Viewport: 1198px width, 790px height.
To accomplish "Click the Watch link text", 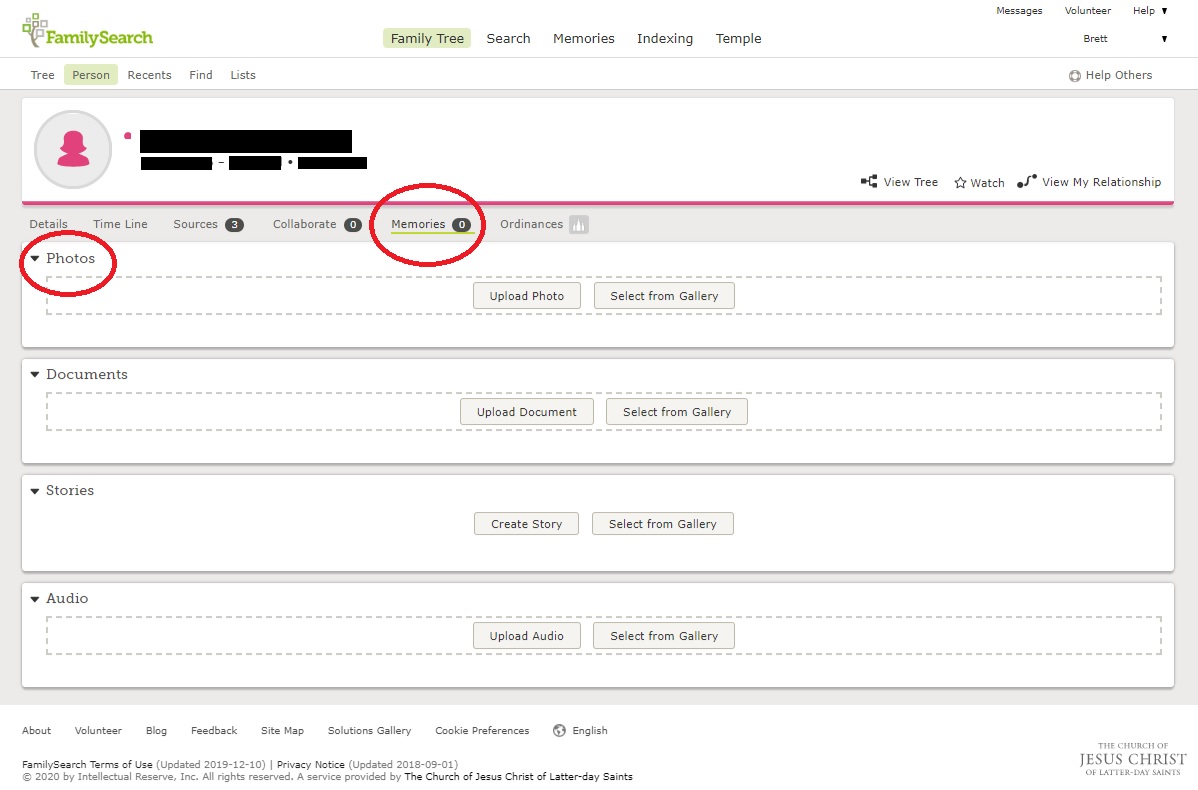I will tap(987, 183).
